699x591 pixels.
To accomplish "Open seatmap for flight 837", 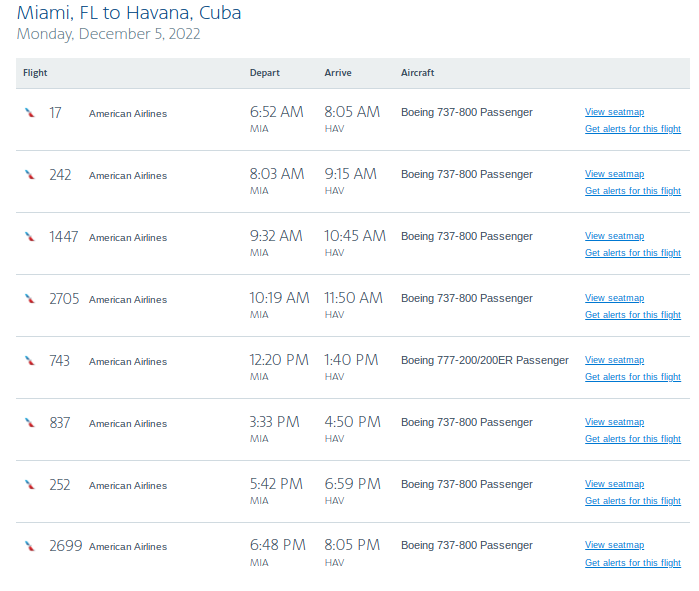I will (x=614, y=422).
